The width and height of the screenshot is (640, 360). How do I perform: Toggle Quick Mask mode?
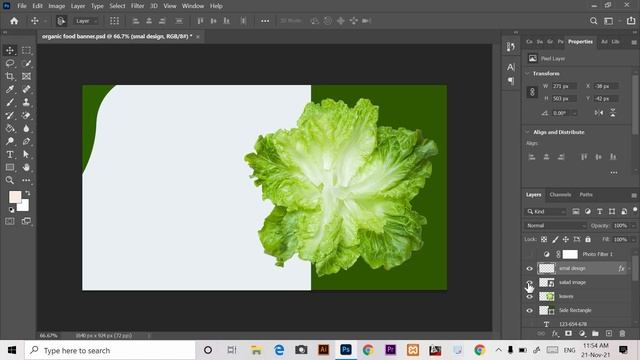pos(10,221)
